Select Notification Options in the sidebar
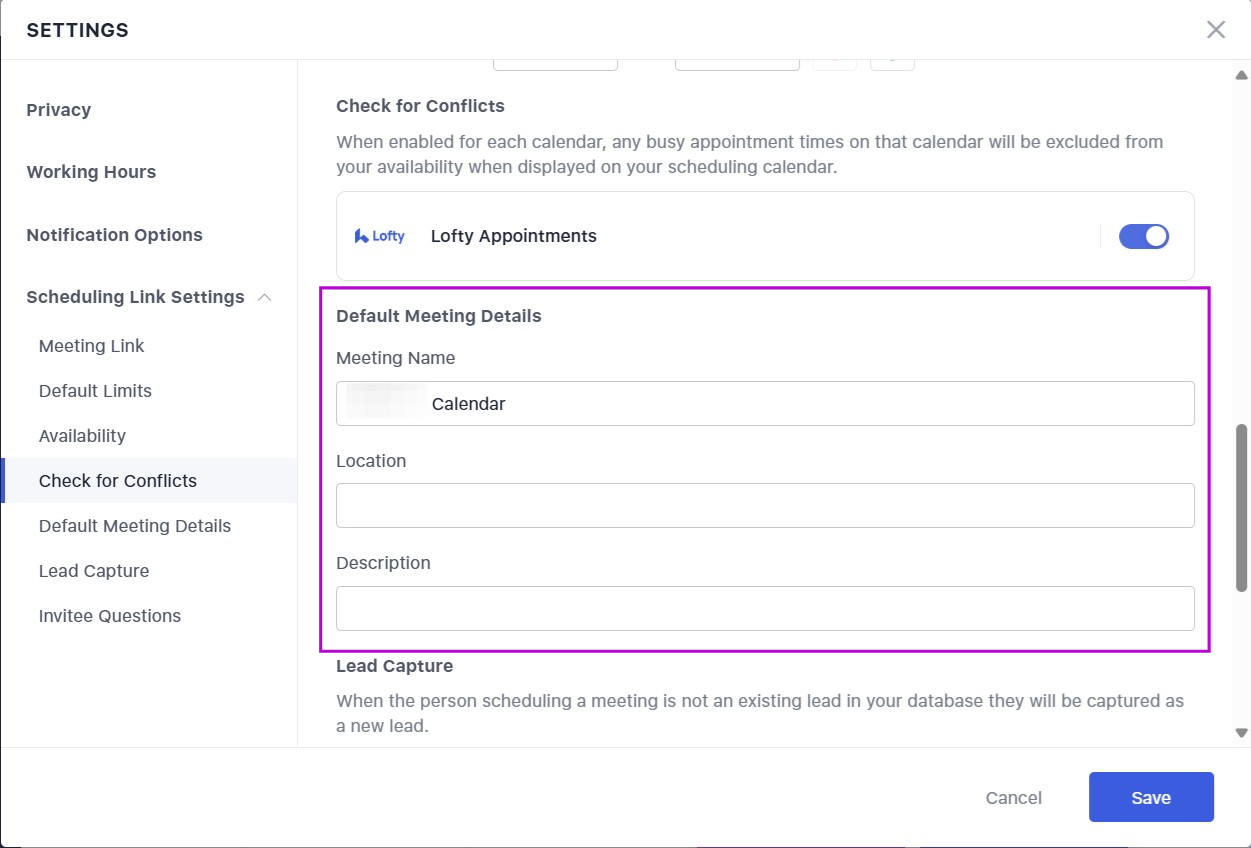Image resolution: width=1251 pixels, height=848 pixels. point(114,235)
